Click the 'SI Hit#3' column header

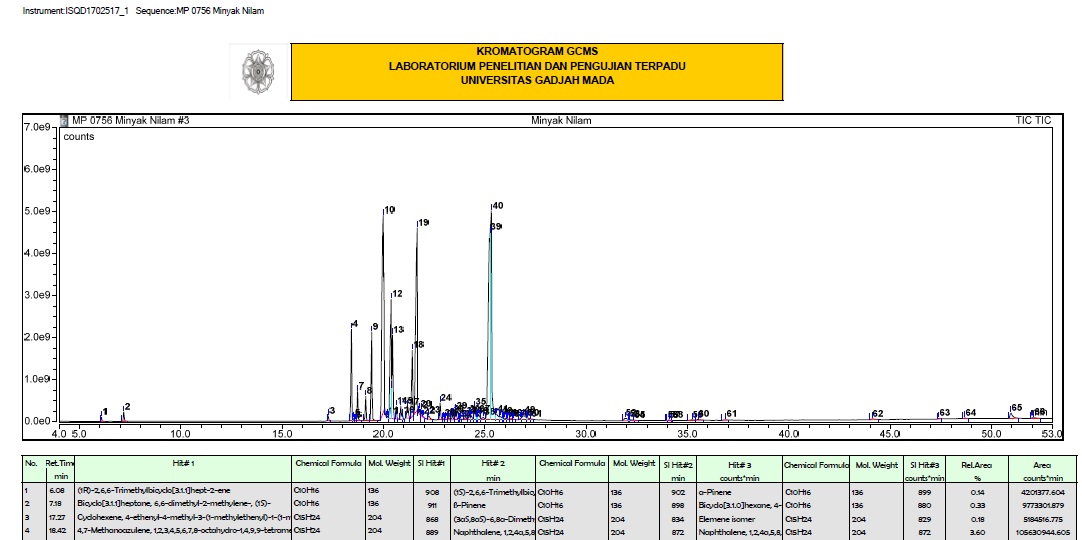(x=925, y=465)
